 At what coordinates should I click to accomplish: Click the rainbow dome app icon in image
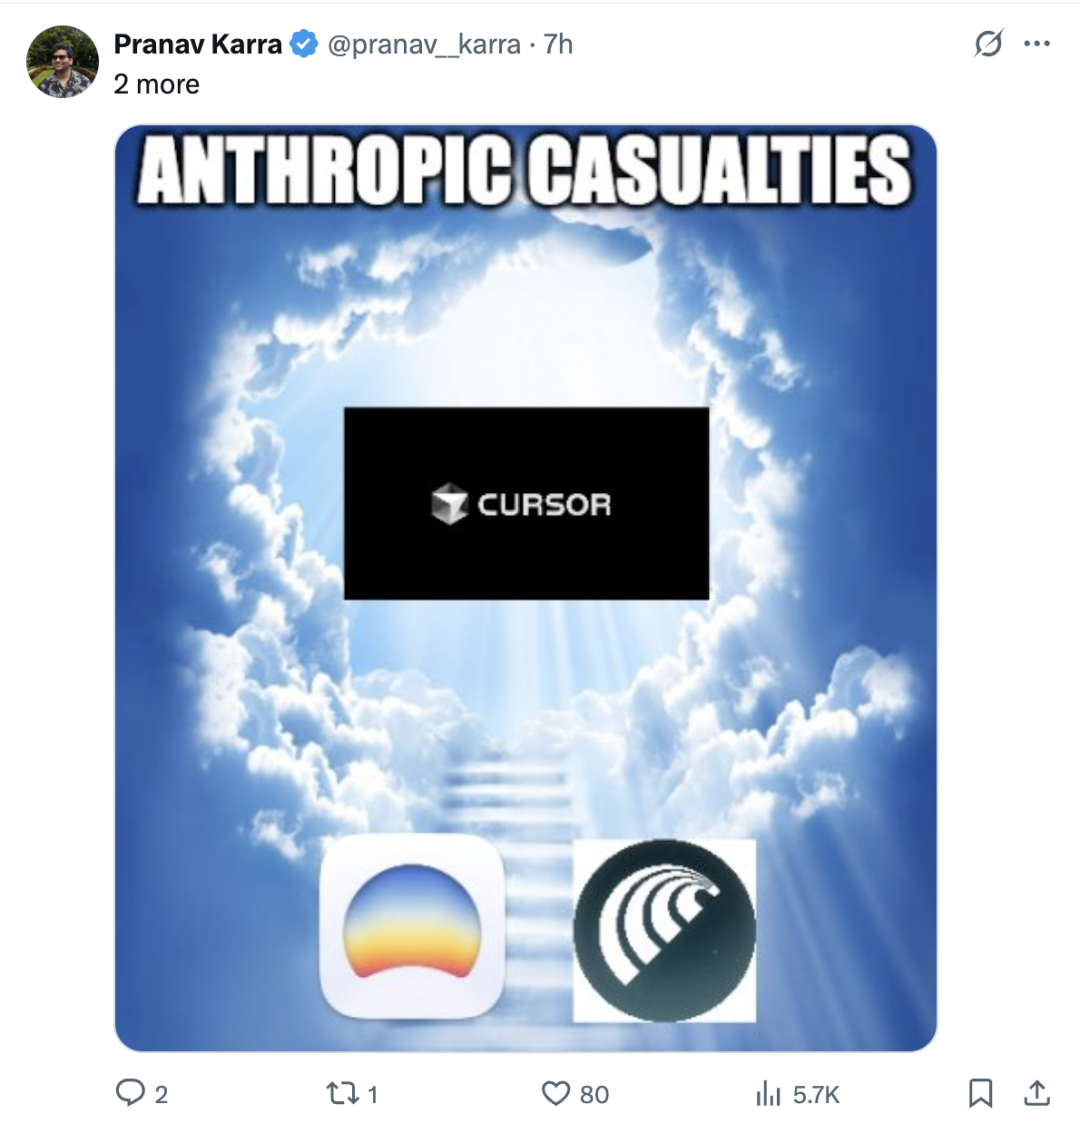tap(412, 926)
